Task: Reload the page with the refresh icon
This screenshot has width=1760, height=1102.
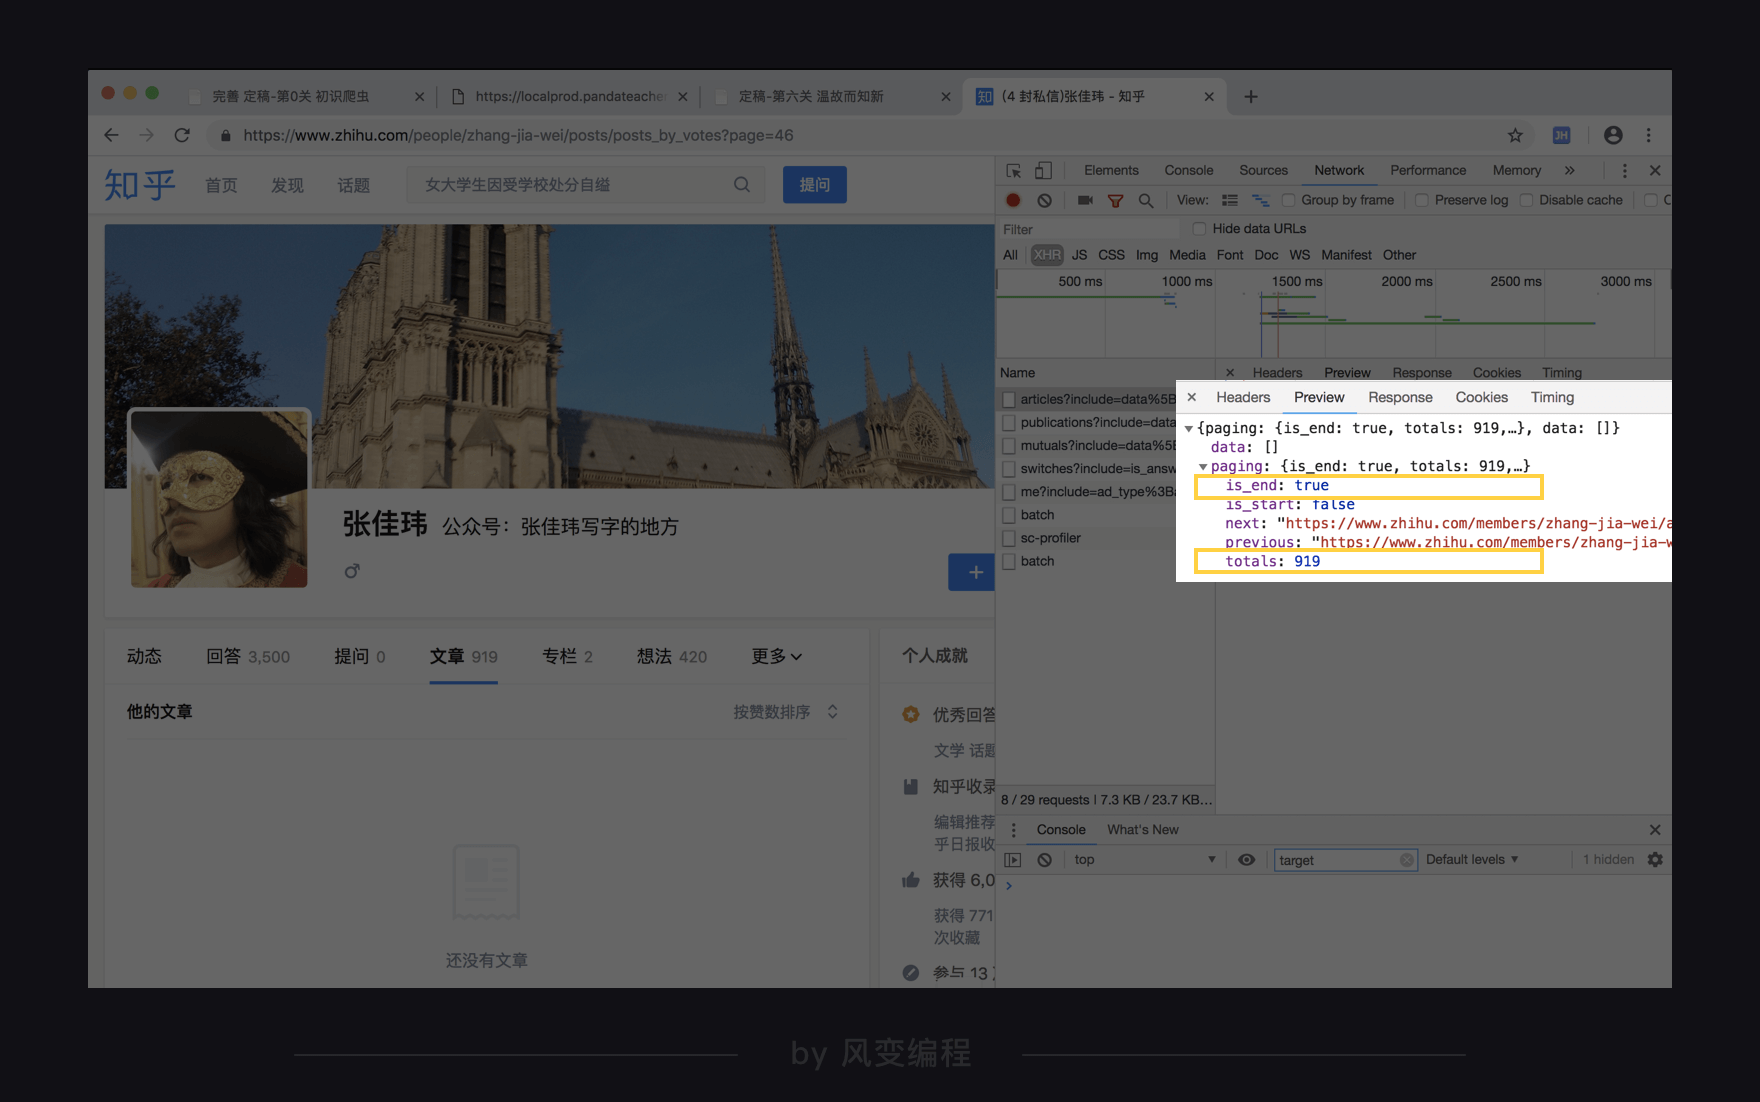Action: 182,135
